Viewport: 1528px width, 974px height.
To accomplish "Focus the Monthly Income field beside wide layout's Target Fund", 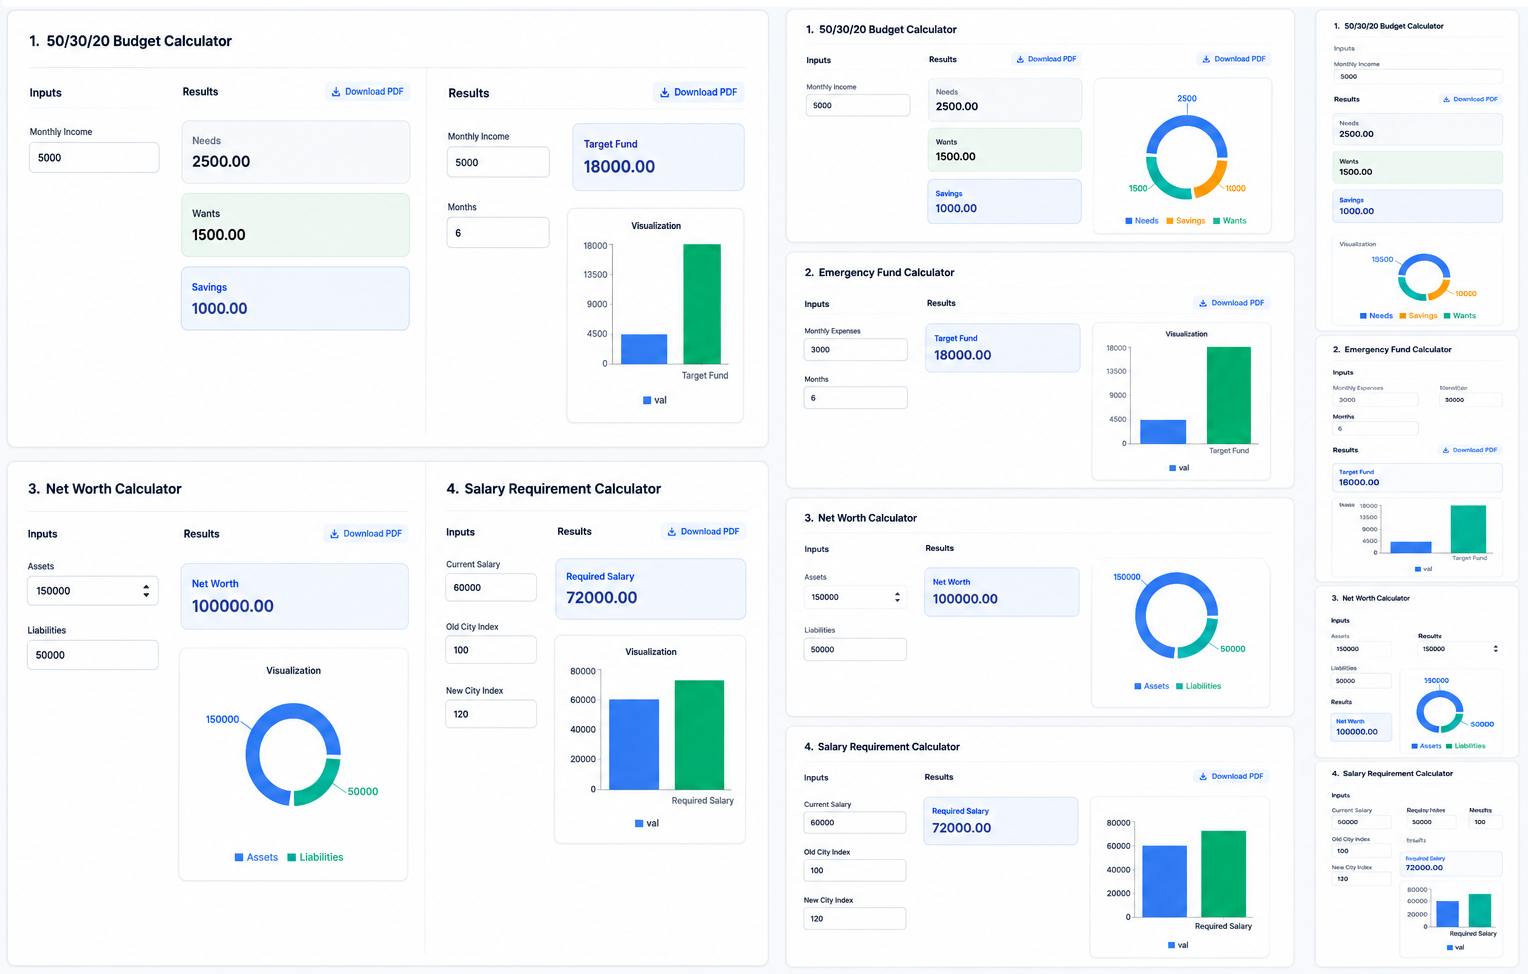I will [498, 162].
